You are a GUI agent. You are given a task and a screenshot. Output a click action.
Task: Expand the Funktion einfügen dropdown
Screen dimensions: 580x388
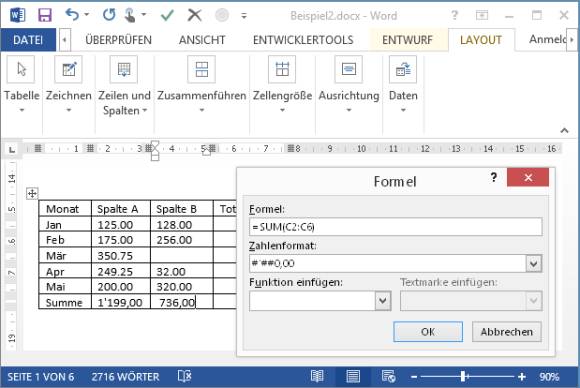pos(383,301)
